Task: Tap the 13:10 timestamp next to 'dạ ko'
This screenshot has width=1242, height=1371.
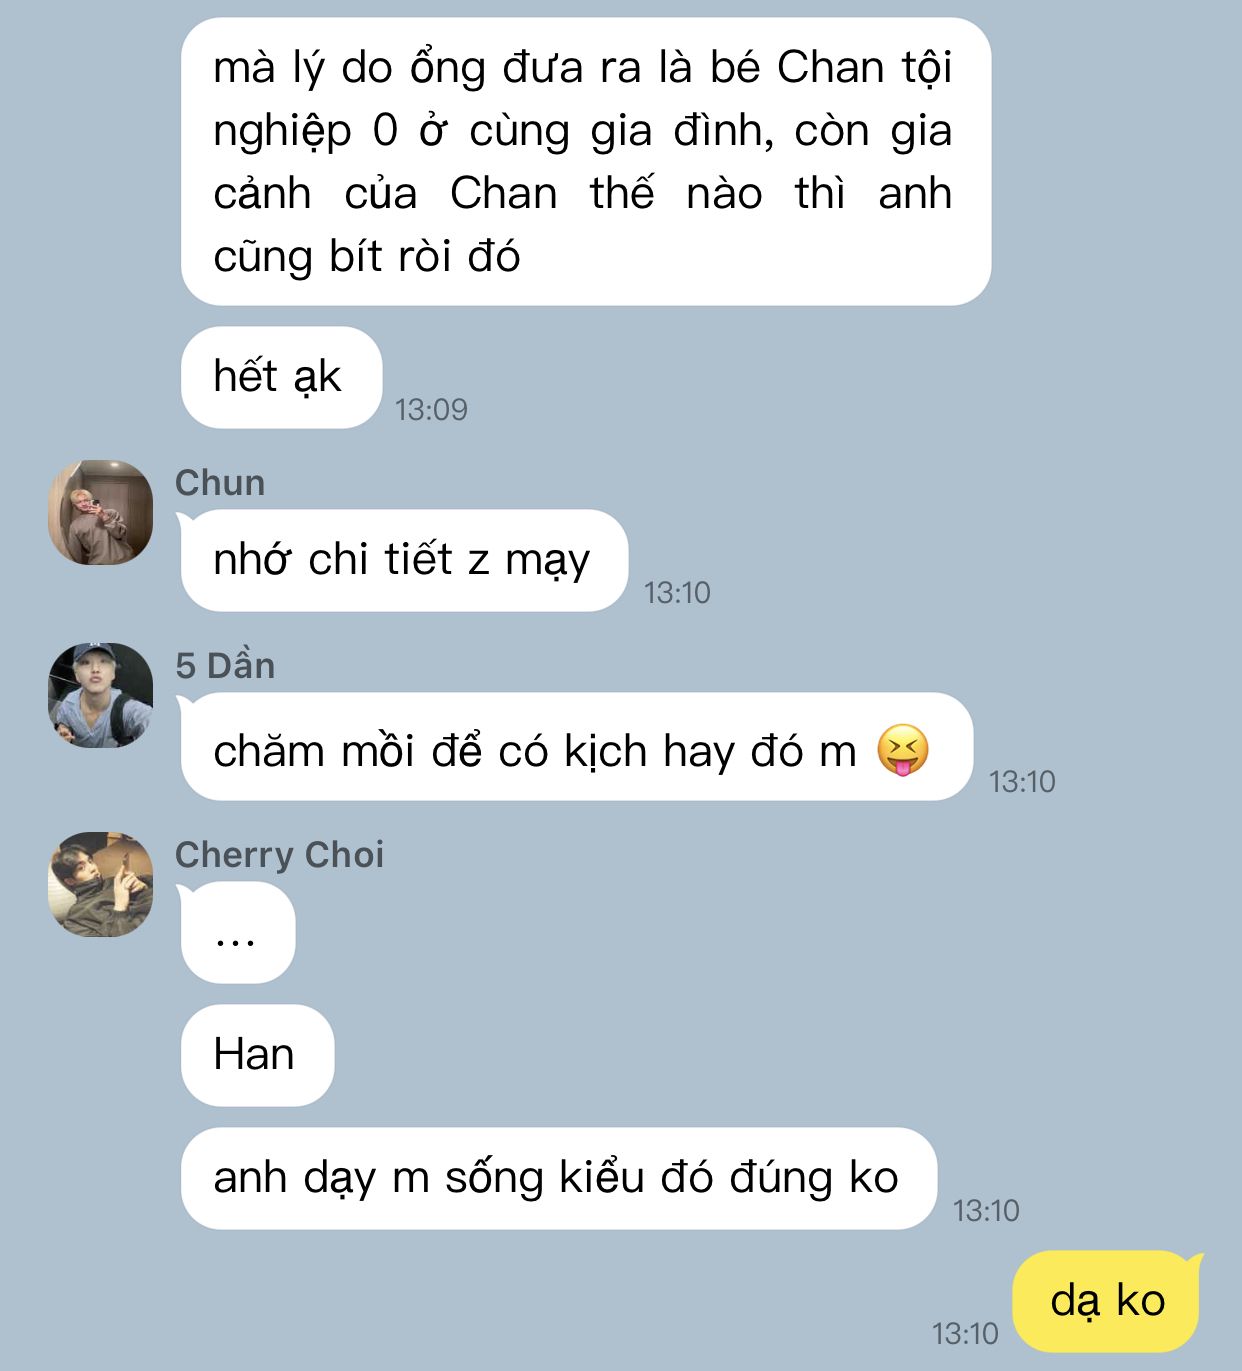Action: (x=965, y=1334)
